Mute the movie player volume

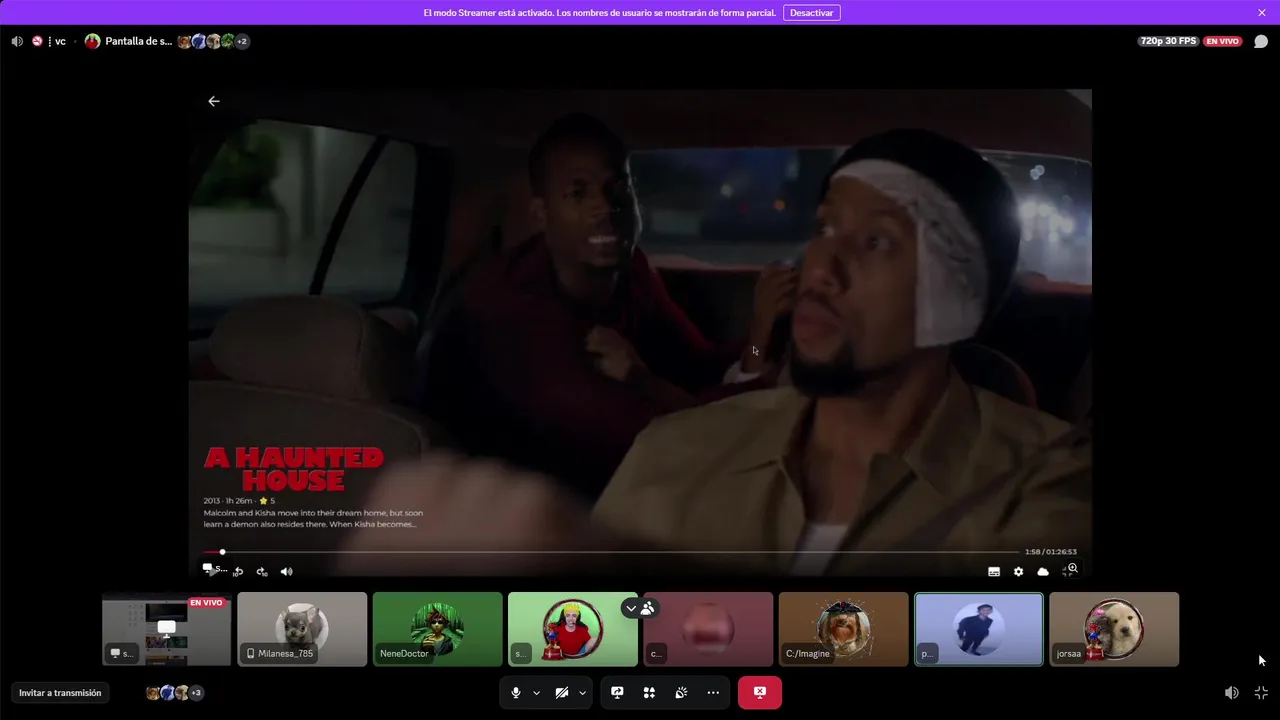point(287,572)
